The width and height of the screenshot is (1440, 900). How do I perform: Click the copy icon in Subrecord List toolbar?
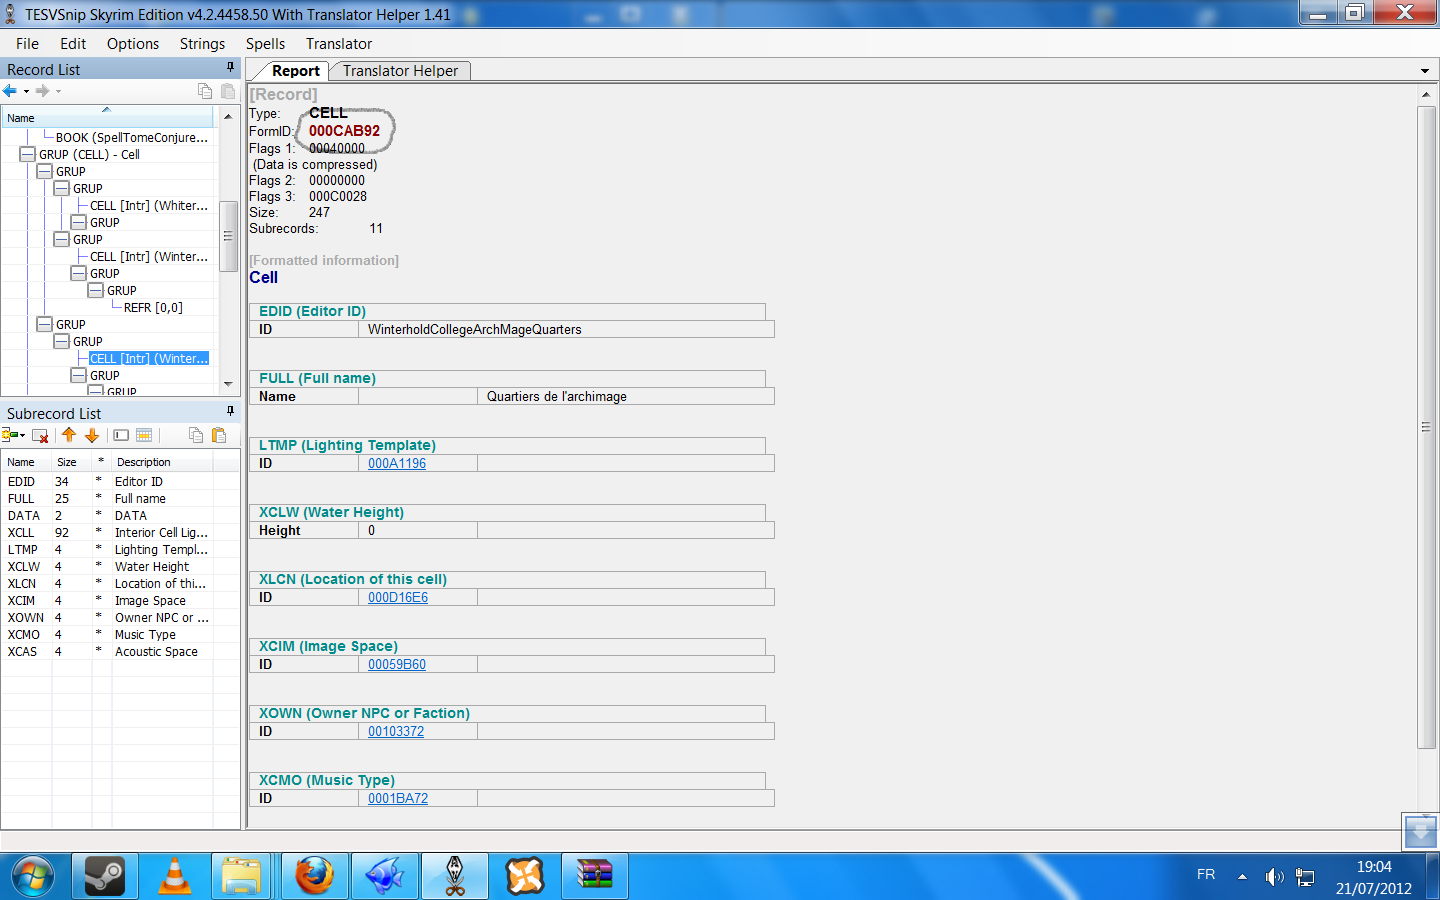point(196,435)
